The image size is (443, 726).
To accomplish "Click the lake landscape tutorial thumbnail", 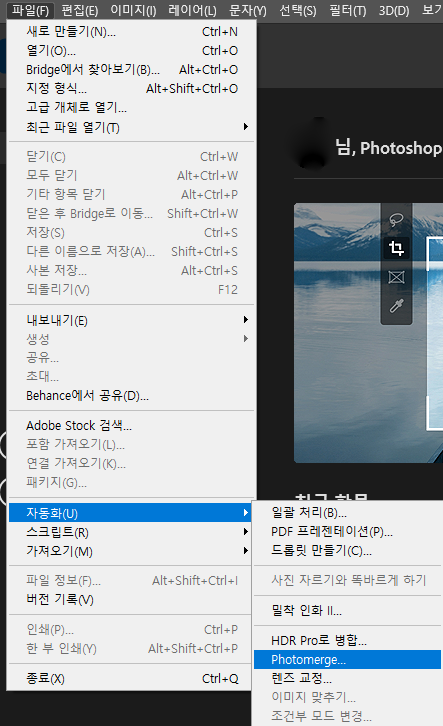I will click(368, 332).
